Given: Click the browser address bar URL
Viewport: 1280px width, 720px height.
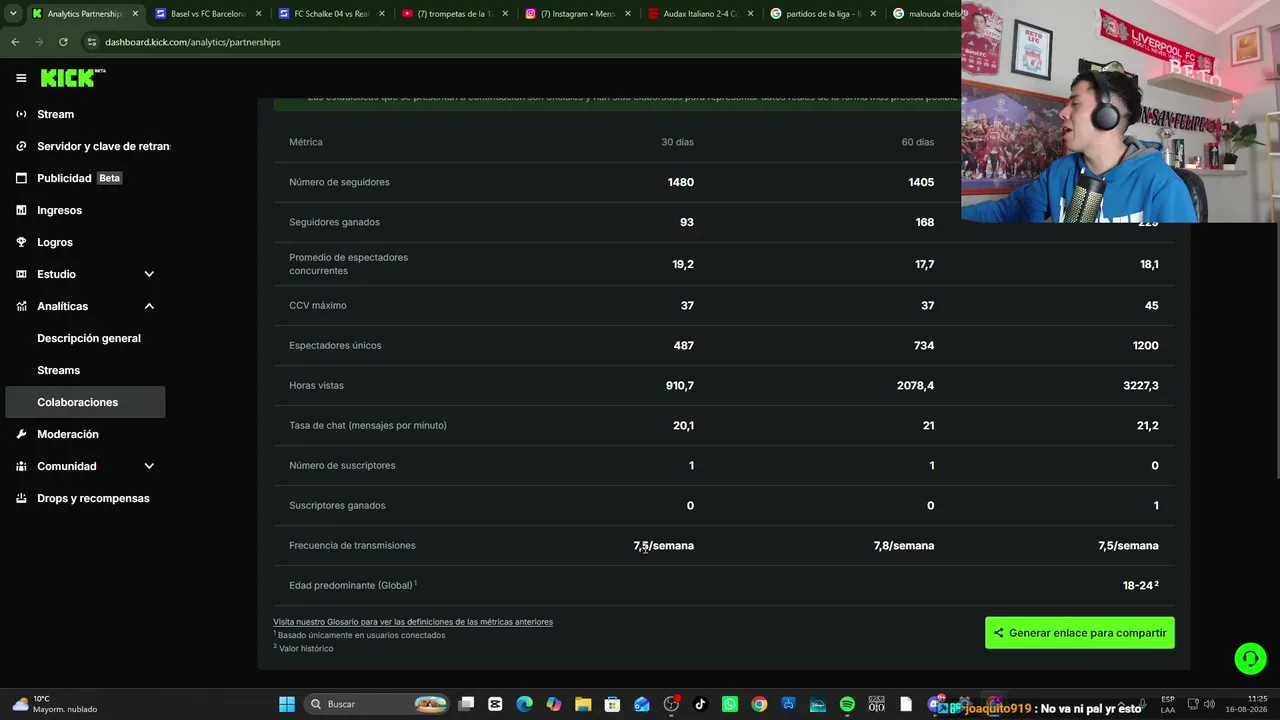Looking at the screenshot, I should point(193,42).
